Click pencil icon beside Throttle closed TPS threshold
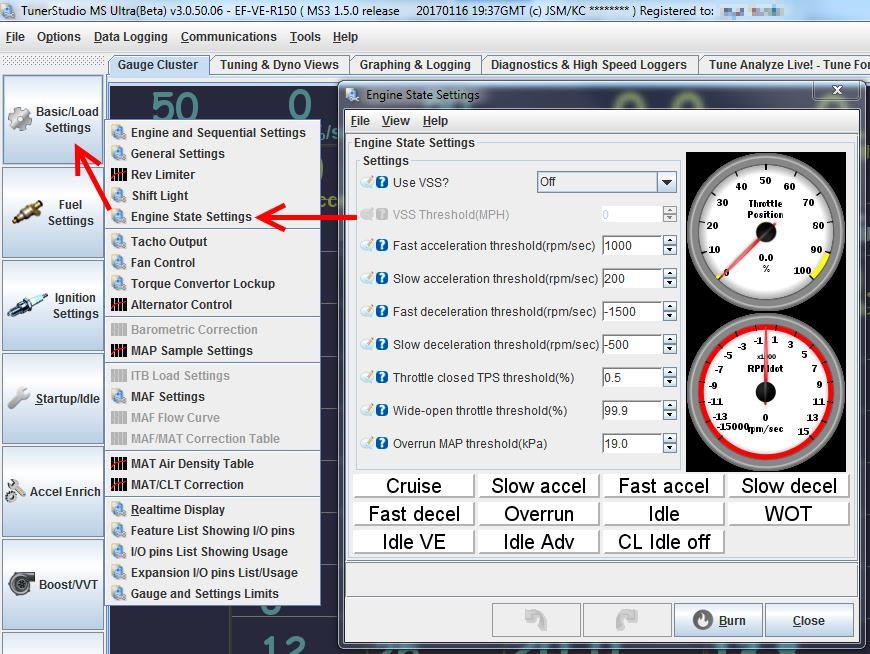The width and height of the screenshot is (870, 654). click(367, 377)
